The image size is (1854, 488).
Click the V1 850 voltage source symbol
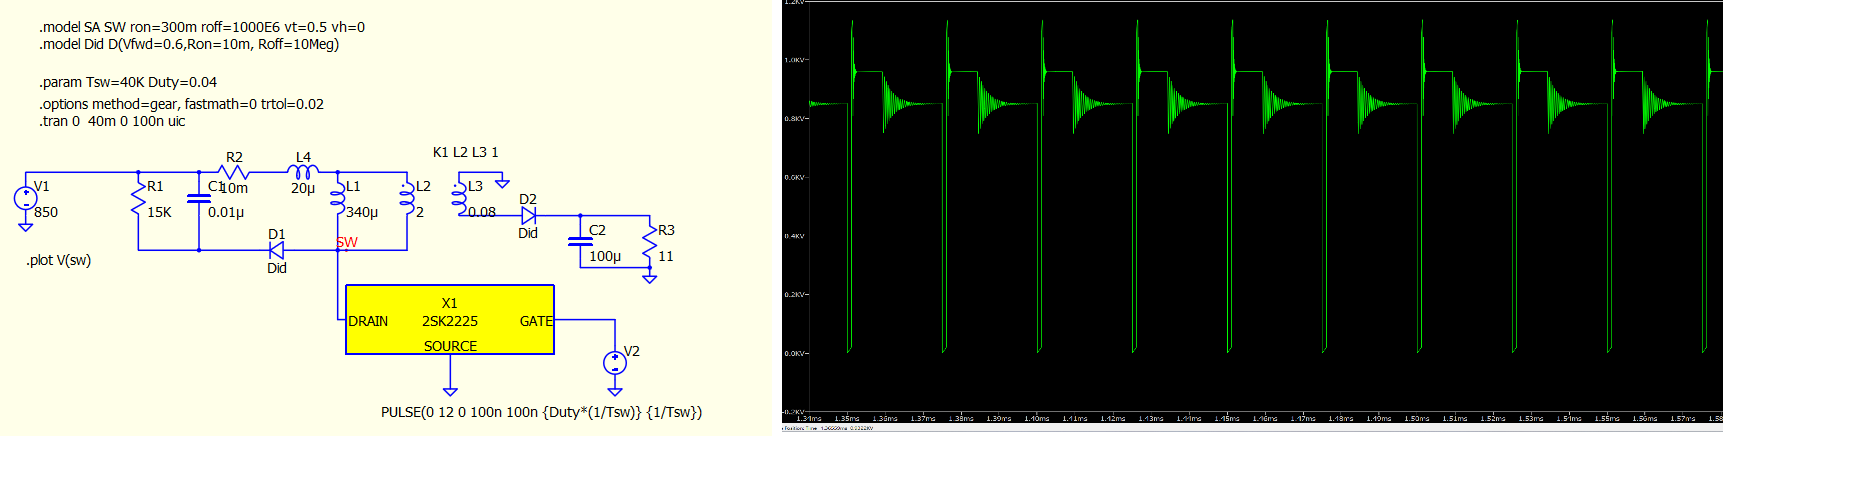coord(25,198)
